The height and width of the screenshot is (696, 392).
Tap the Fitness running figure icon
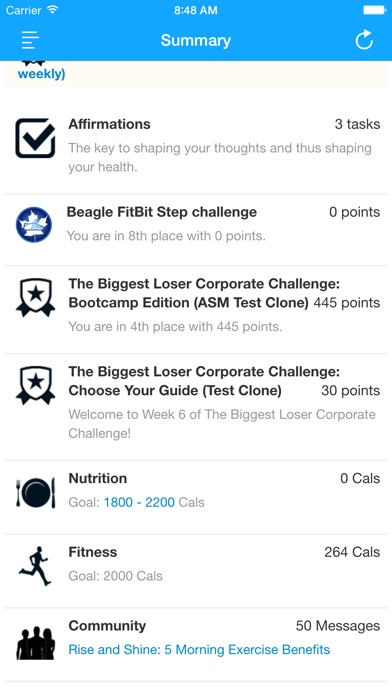point(36,566)
